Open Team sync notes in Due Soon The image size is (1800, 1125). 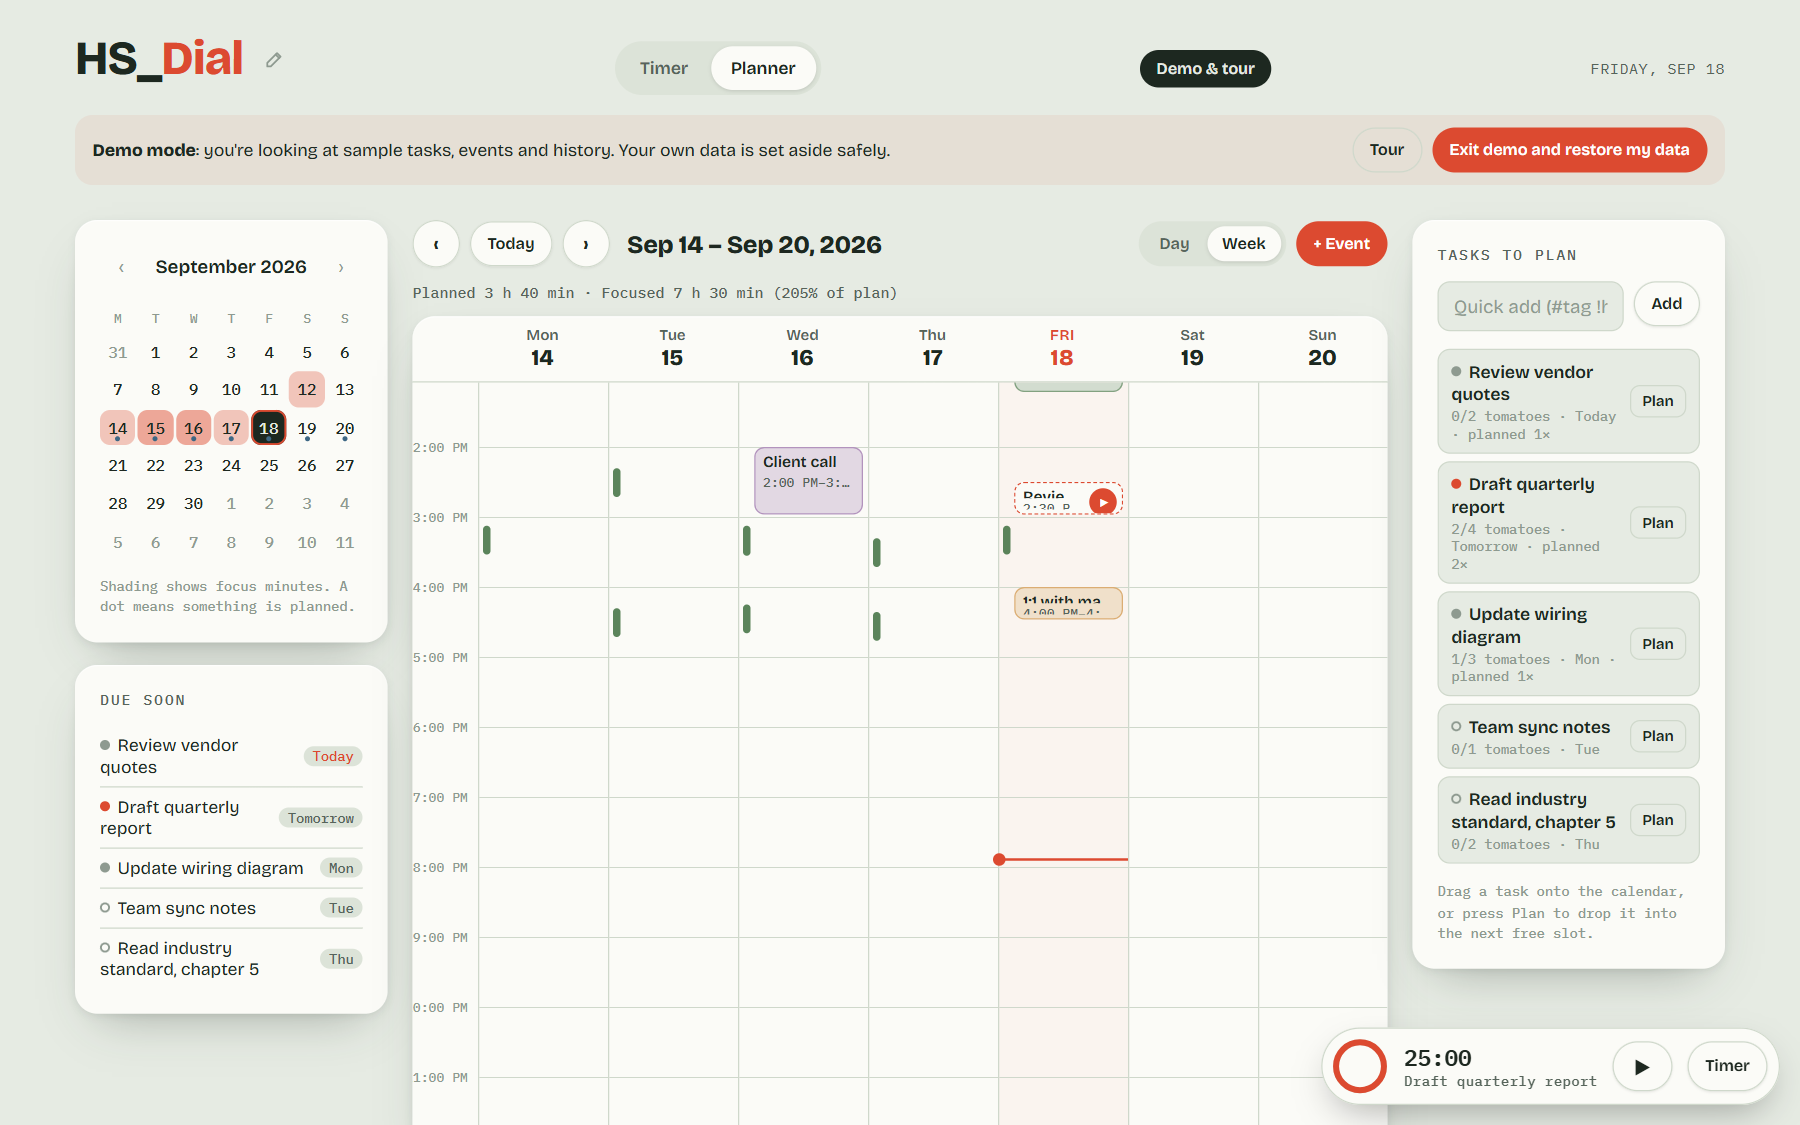[231, 908]
